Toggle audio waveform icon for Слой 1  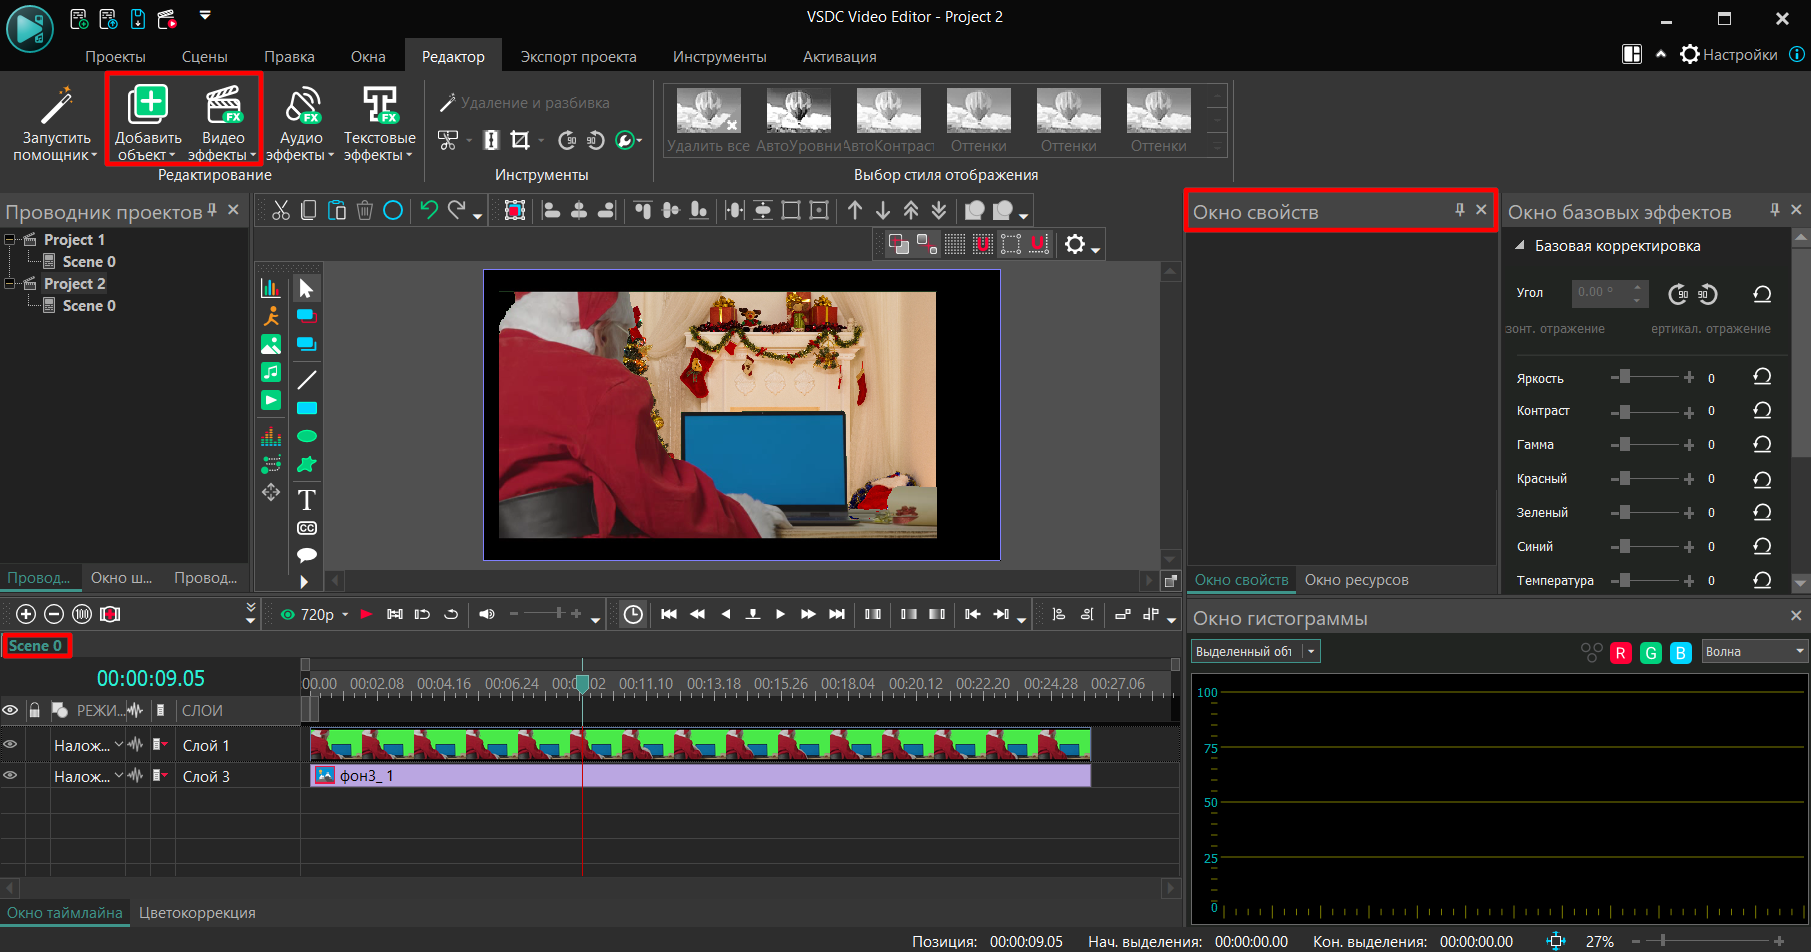coord(136,745)
